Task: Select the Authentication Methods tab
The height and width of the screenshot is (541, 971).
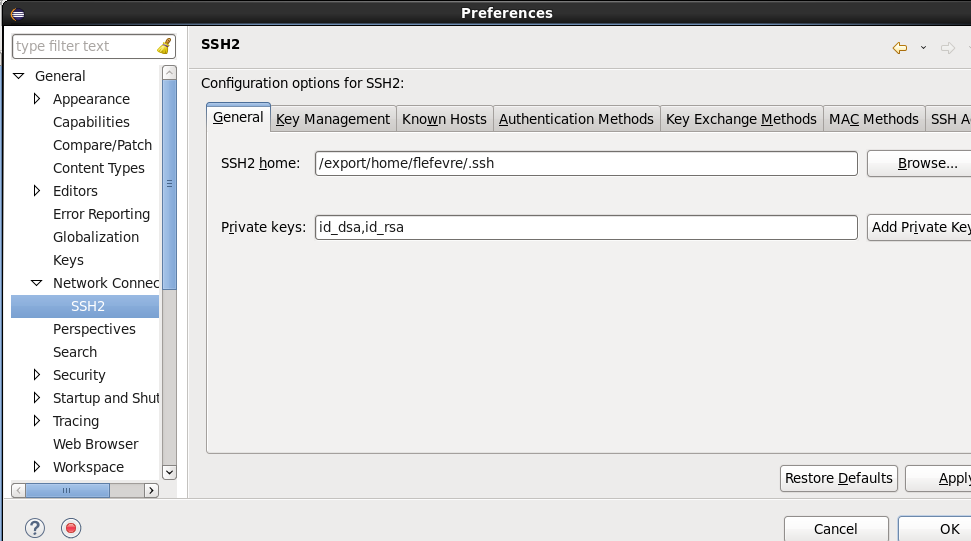Action: click(576, 119)
